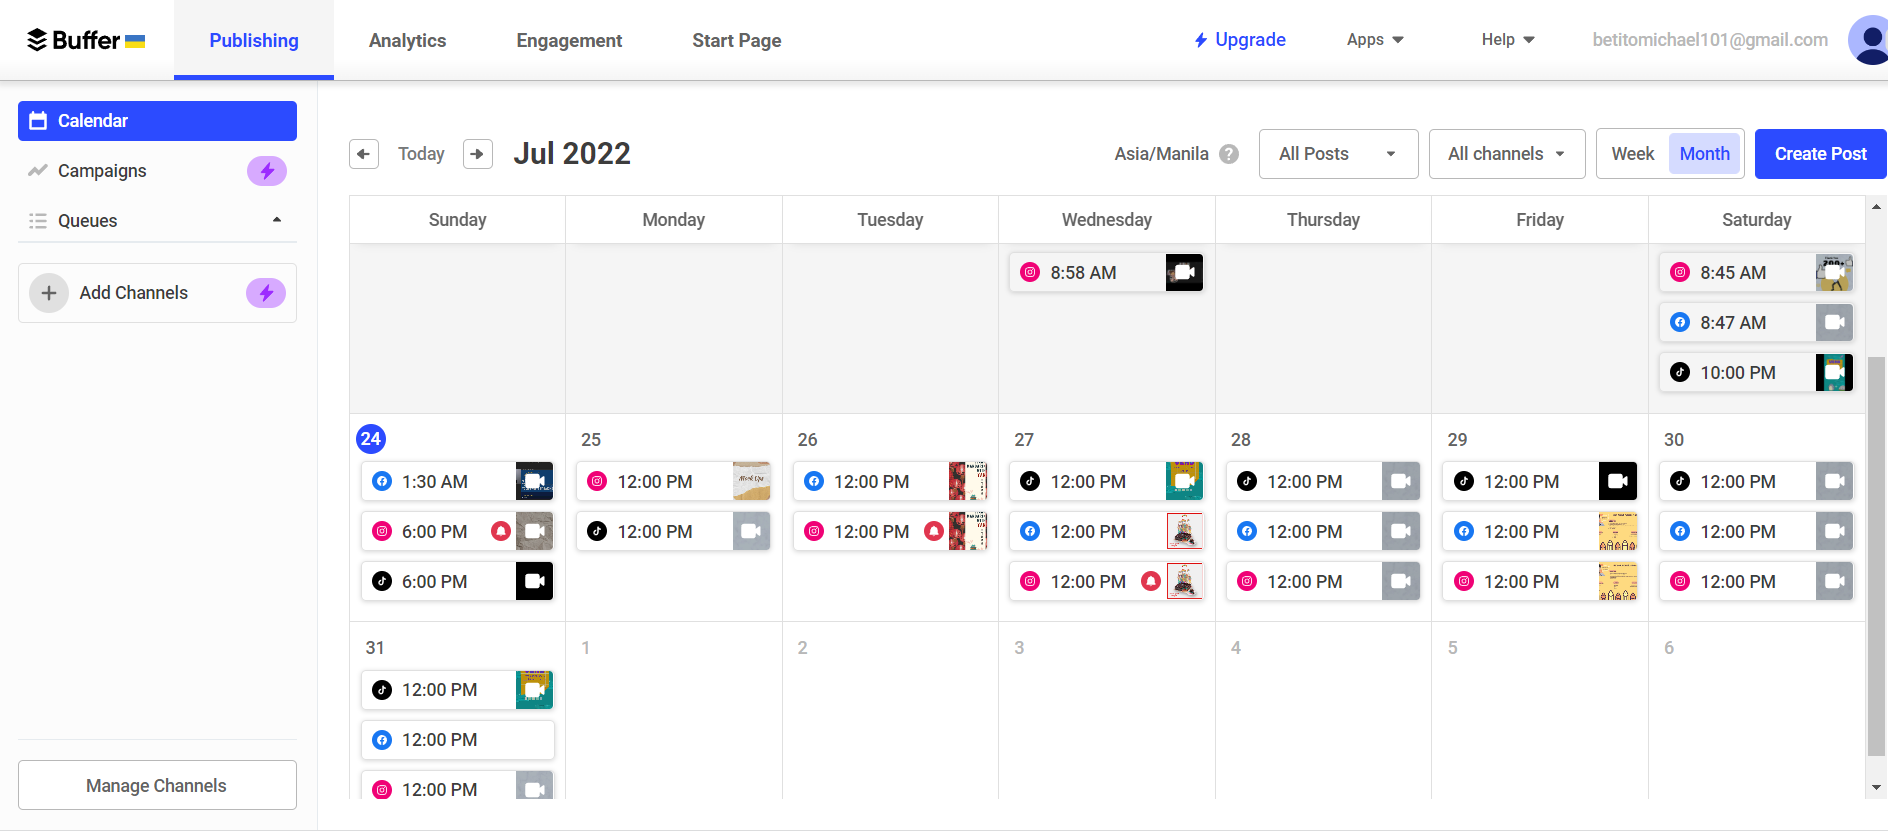This screenshot has width=1888, height=835.
Task: Click the Buffer logo
Action: tap(85, 40)
